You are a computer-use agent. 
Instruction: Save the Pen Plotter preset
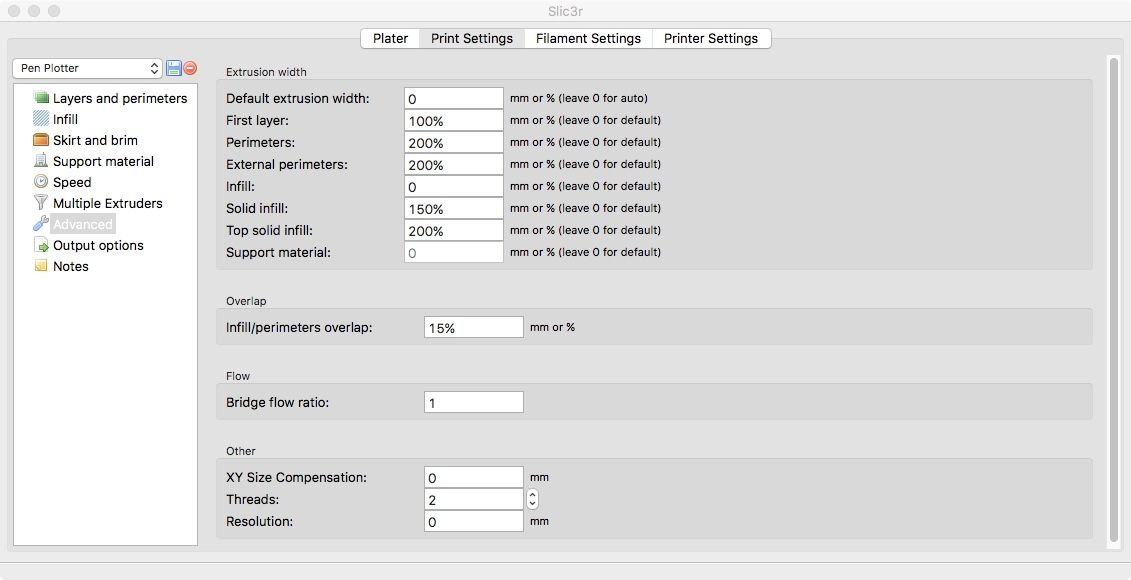pyautogui.click(x=172, y=68)
